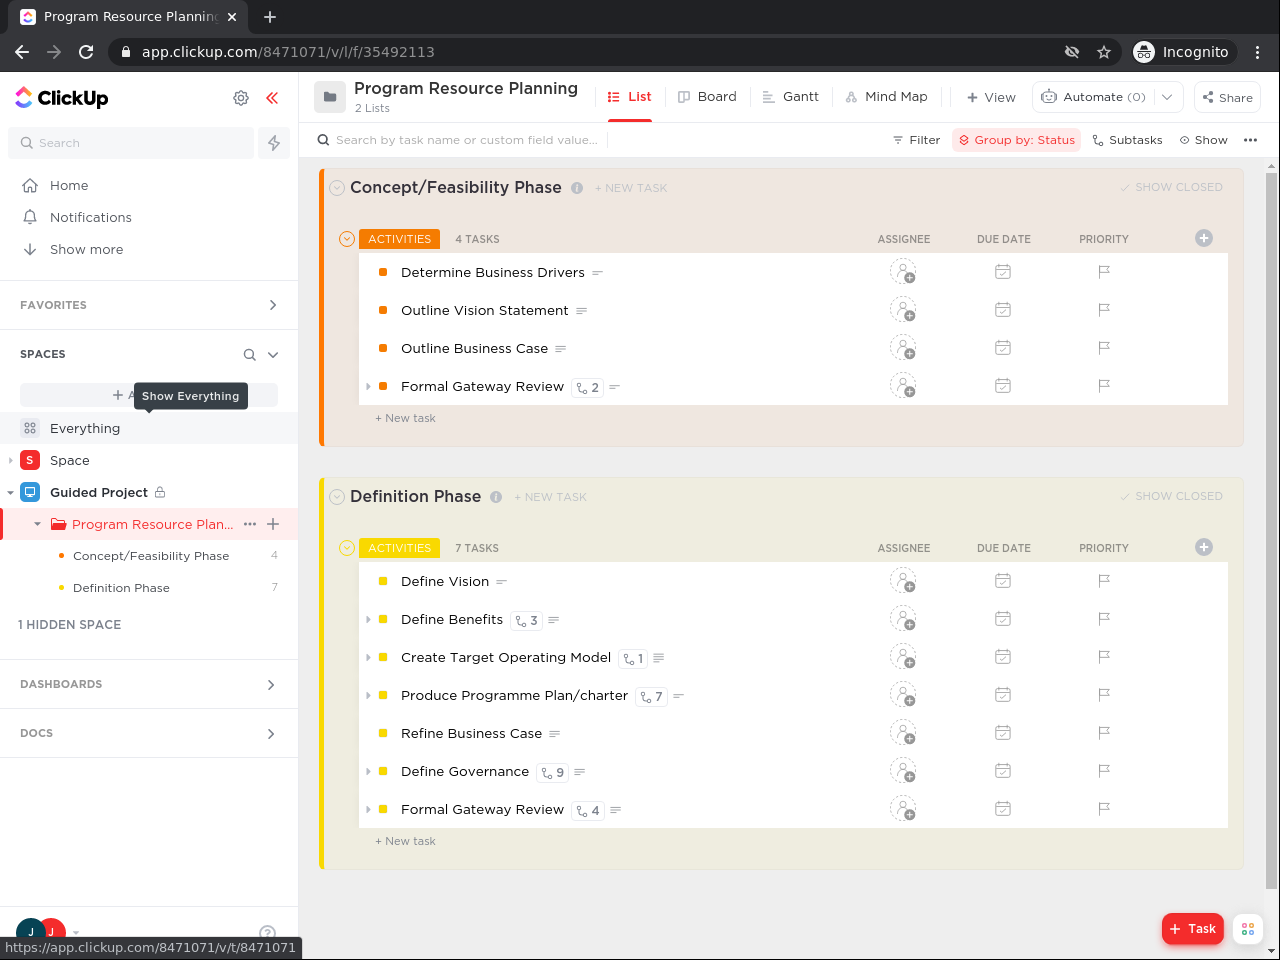This screenshot has height=960, width=1280.
Task: Collapse sidebar with red double-arrow icon
Action: [272, 98]
